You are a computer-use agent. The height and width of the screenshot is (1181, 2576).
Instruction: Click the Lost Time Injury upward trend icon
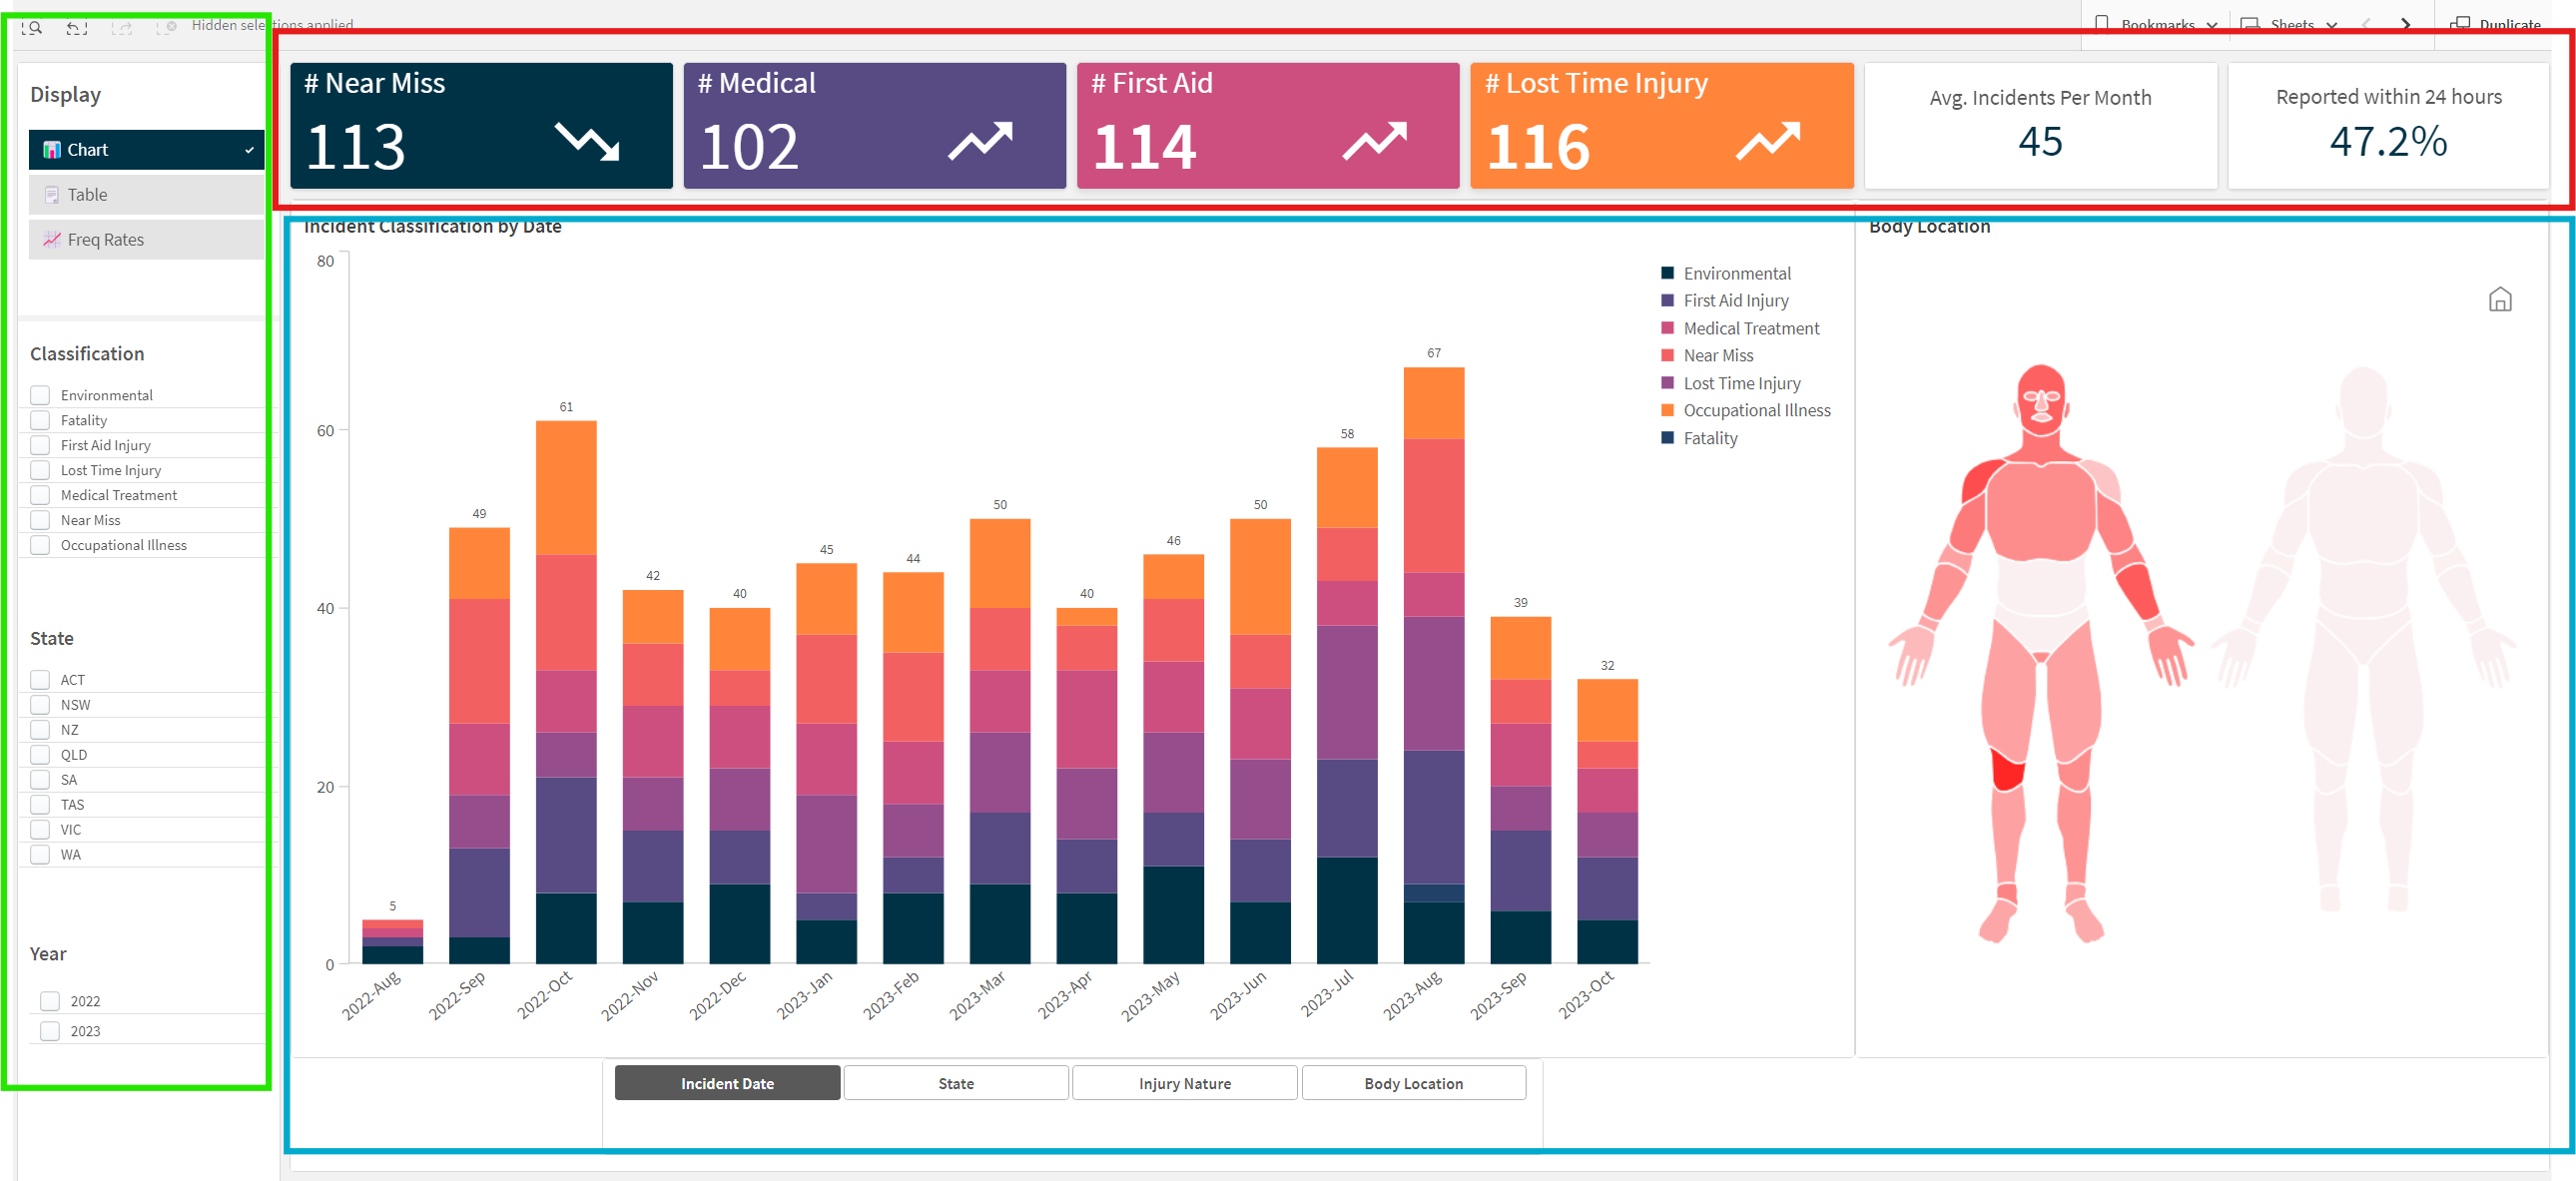1768,141
